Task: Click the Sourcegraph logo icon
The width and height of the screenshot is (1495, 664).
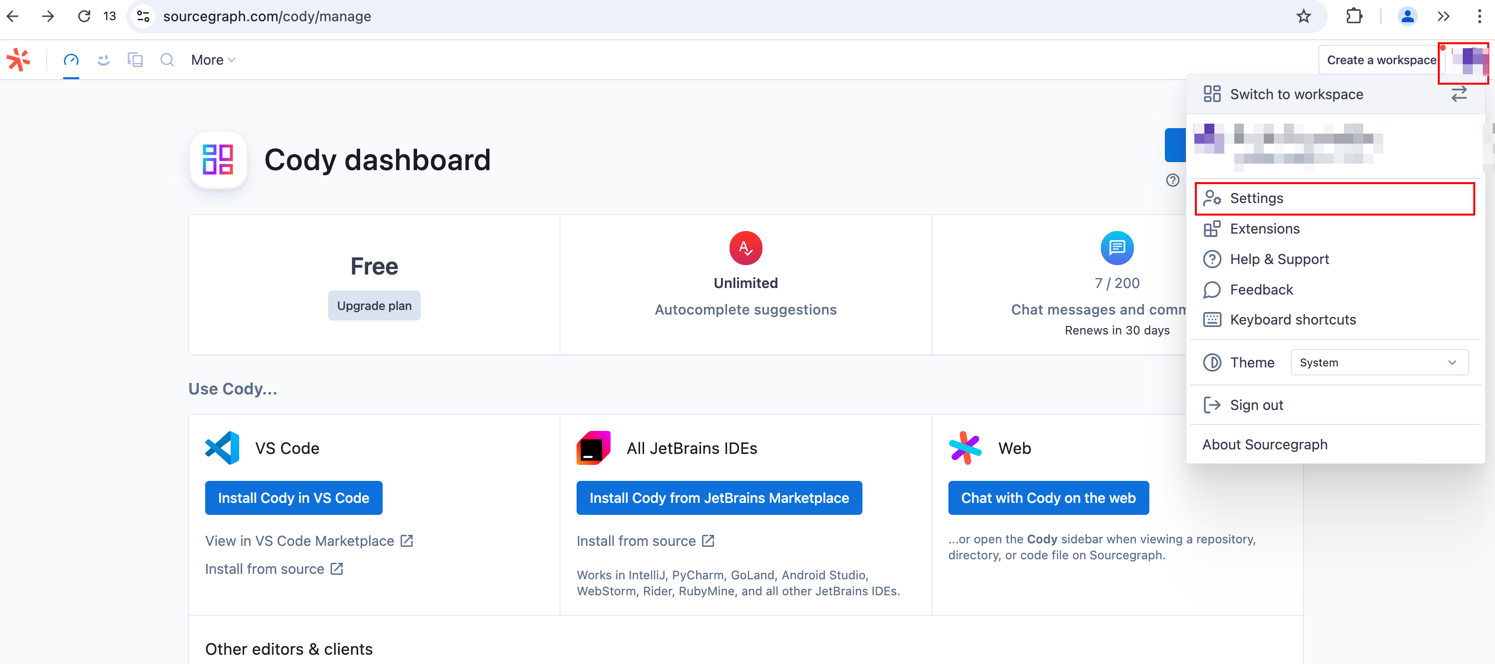Action: coord(18,60)
